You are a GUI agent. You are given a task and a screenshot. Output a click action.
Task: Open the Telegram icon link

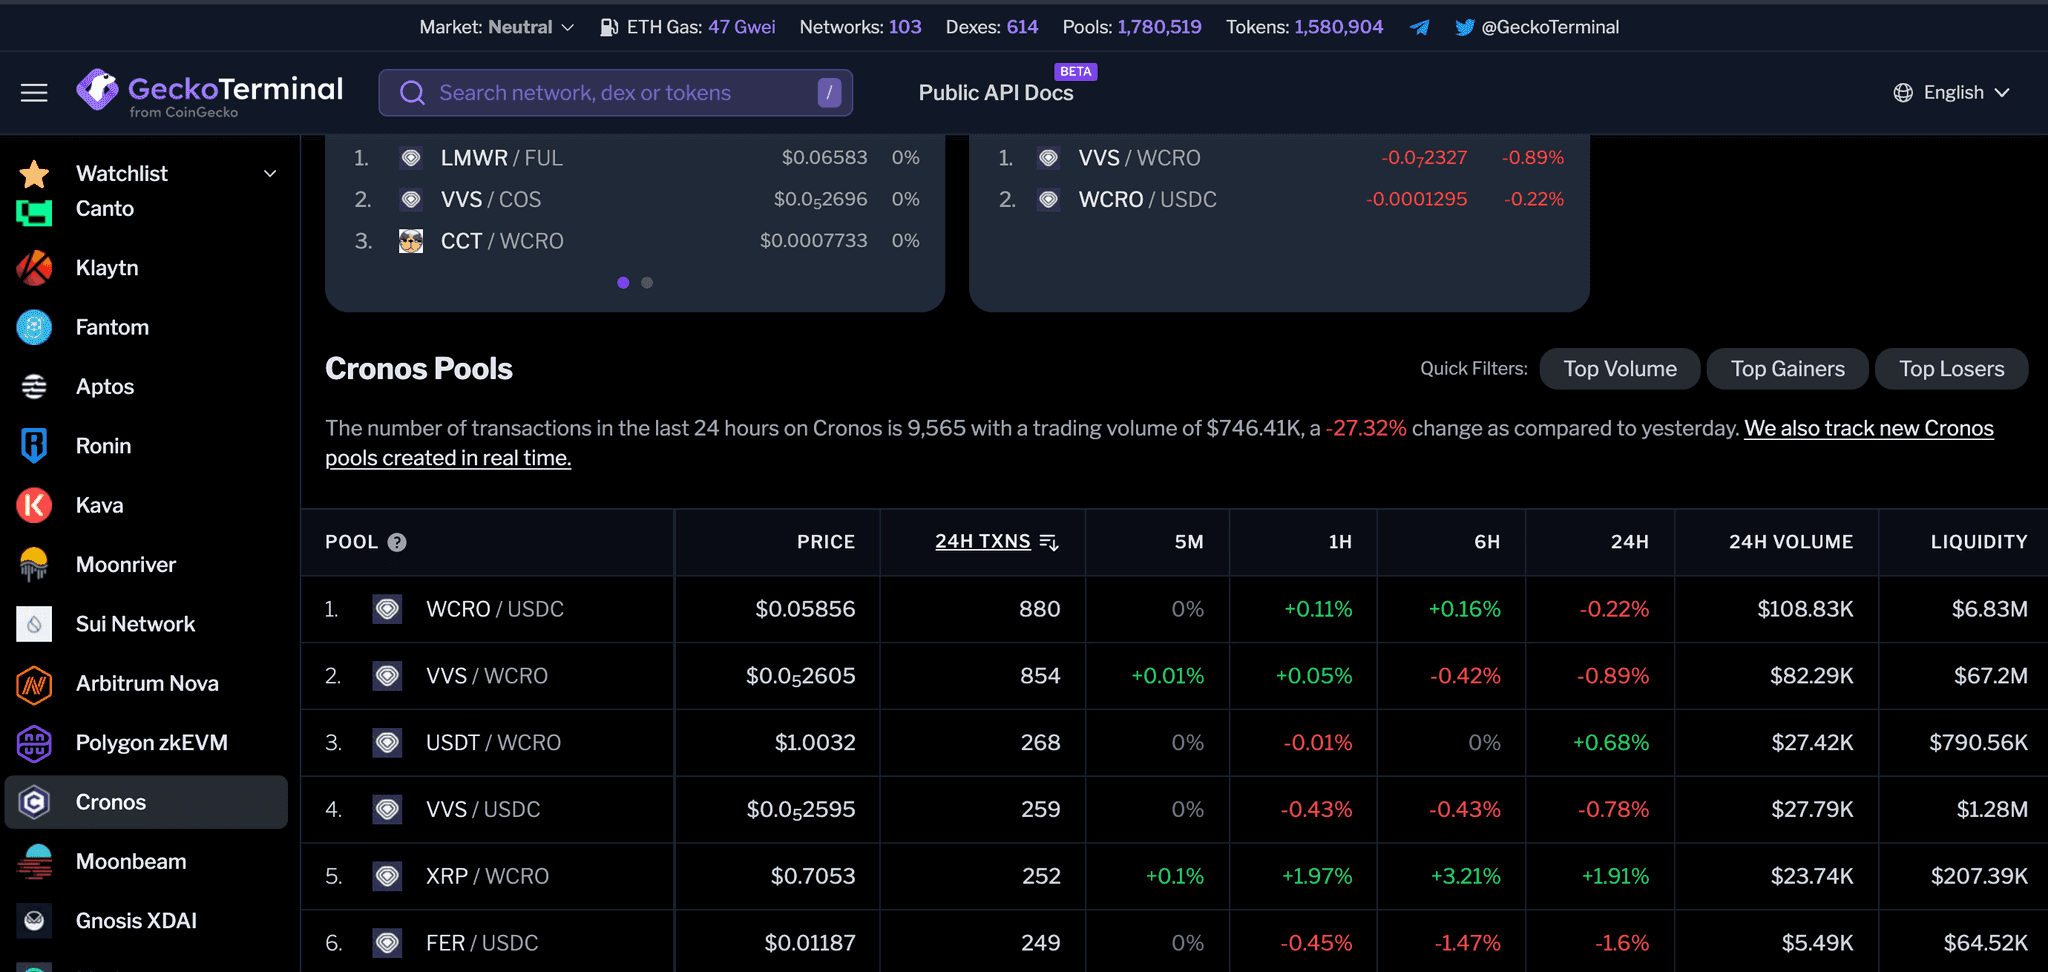pyautogui.click(x=1419, y=27)
